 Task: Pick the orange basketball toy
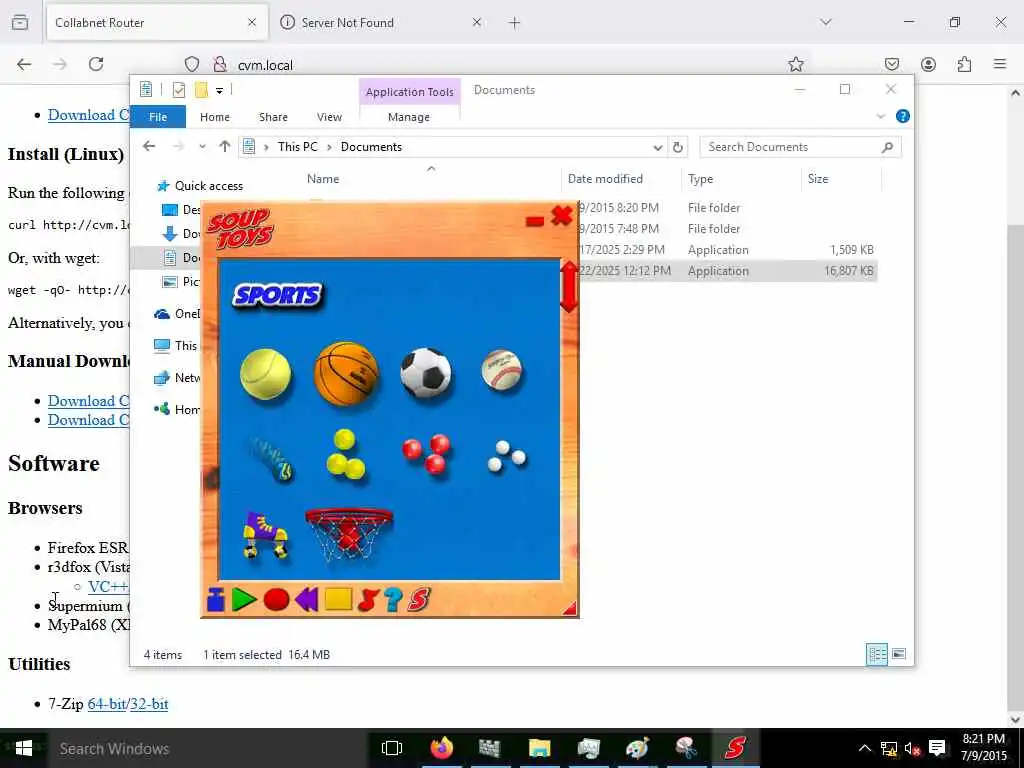[346, 373]
